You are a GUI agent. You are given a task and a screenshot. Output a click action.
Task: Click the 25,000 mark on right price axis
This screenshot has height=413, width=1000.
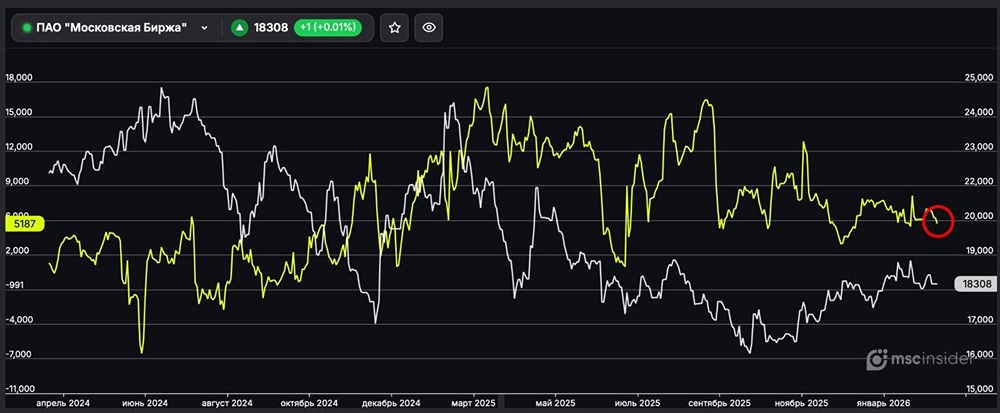click(x=977, y=78)
